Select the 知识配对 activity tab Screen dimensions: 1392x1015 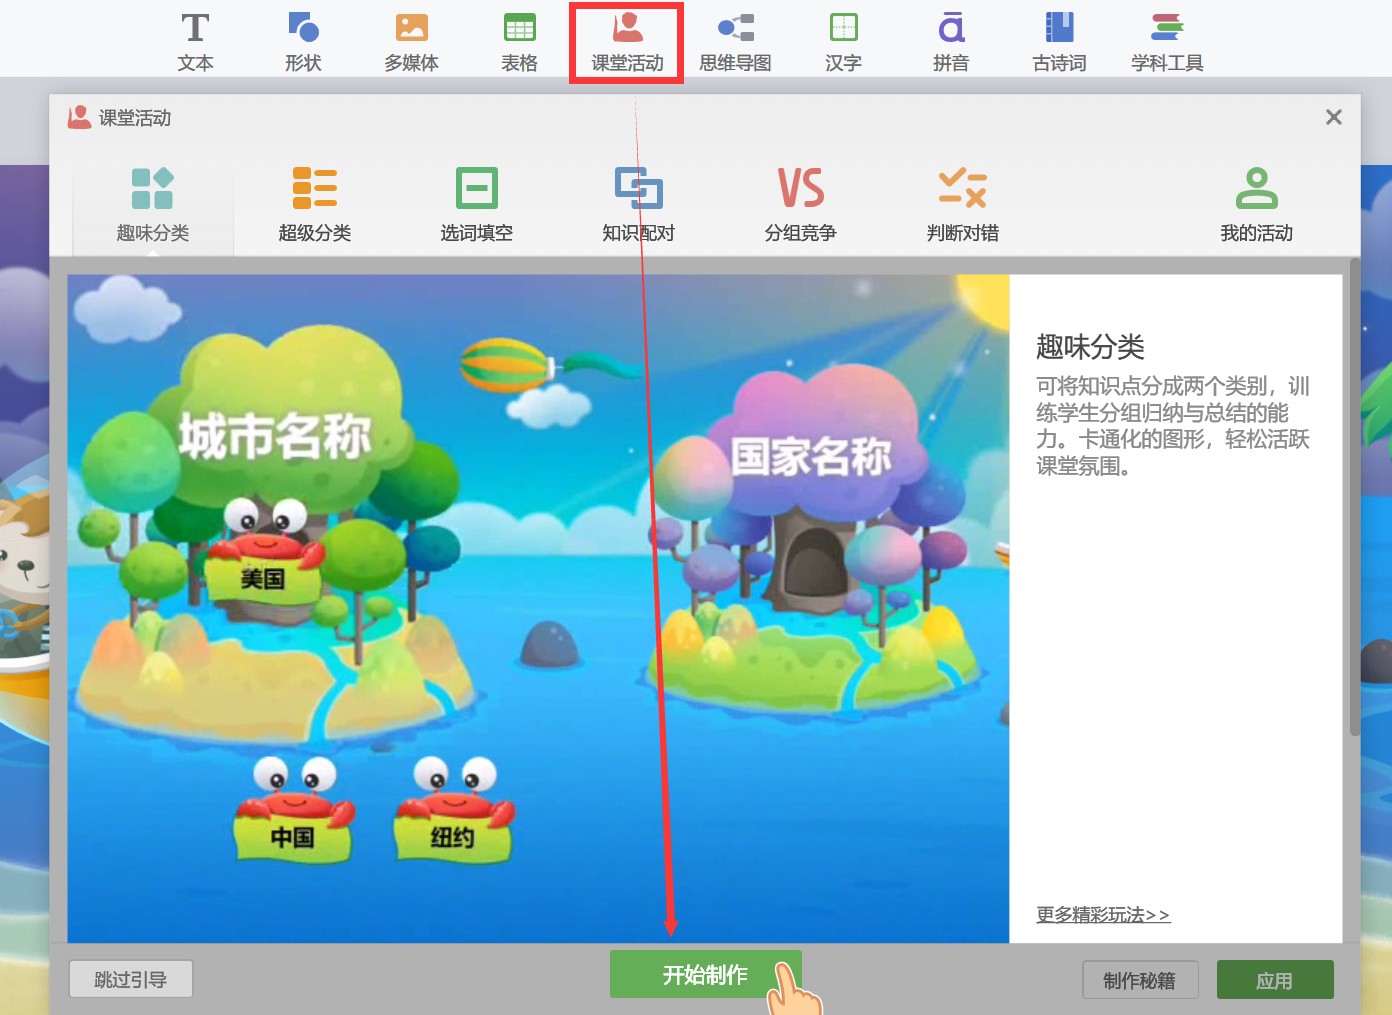[x=638, y=205]
